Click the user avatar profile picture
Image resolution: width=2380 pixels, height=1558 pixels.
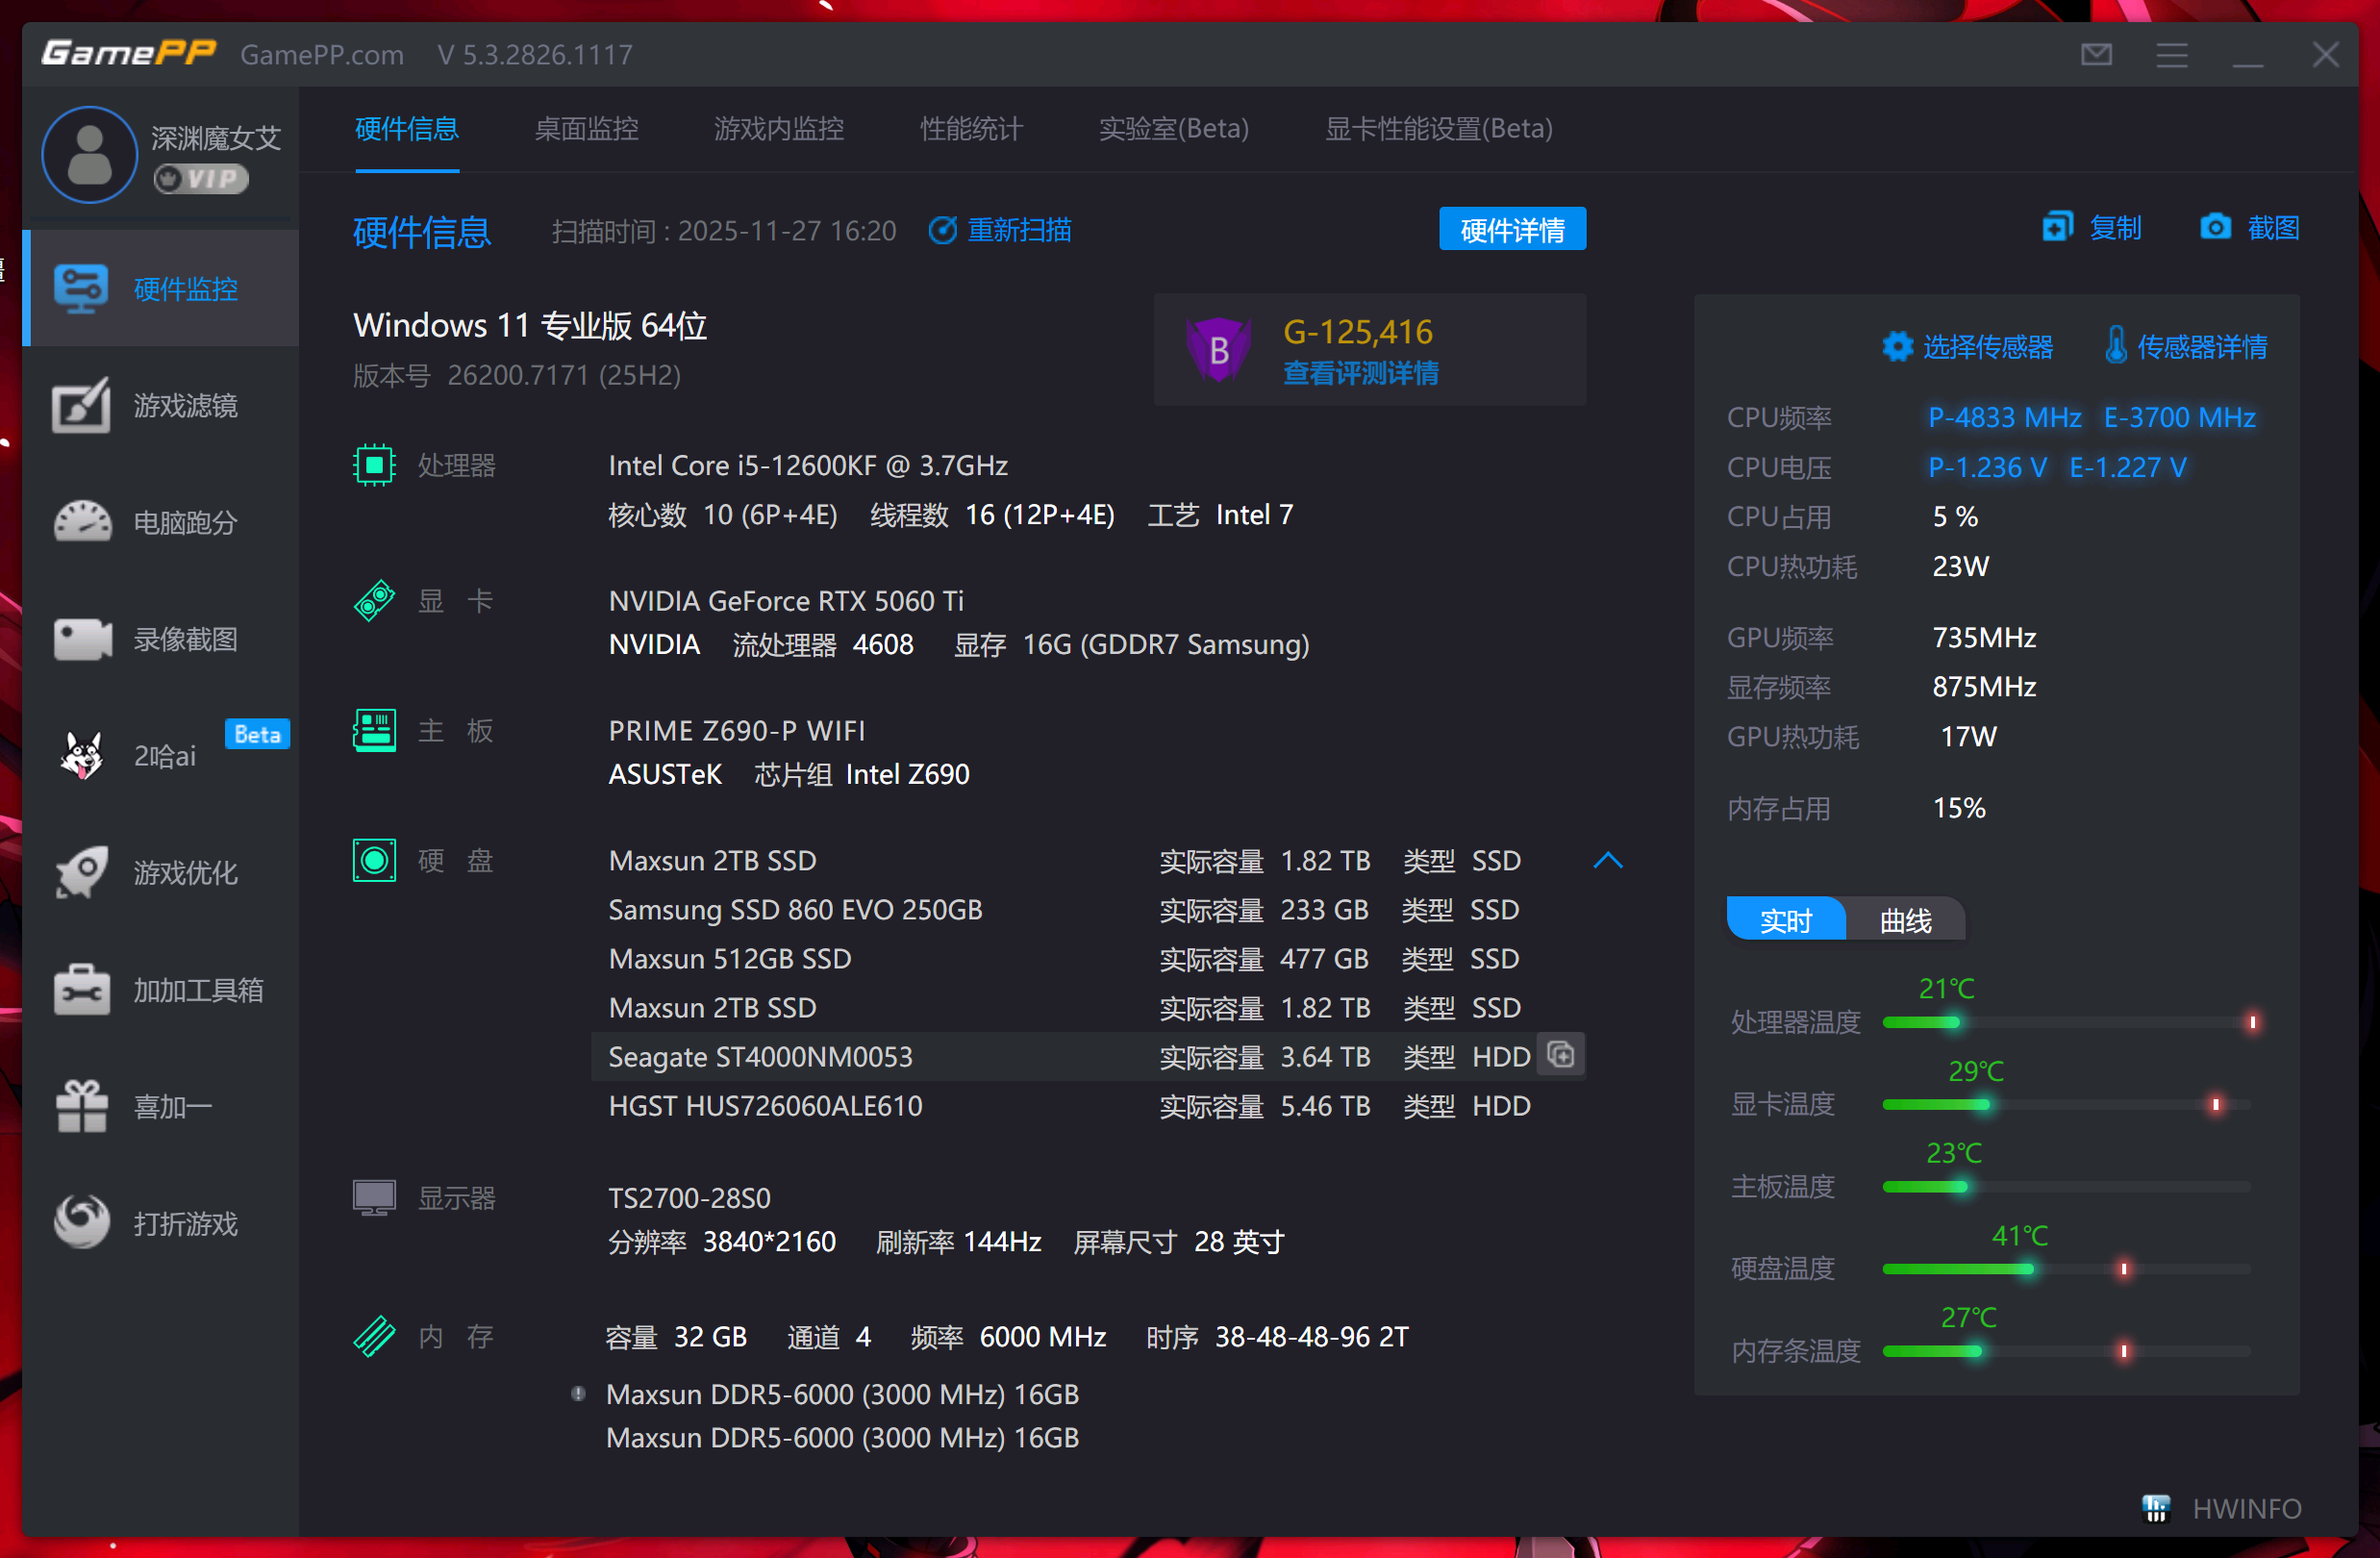[90, 155]
